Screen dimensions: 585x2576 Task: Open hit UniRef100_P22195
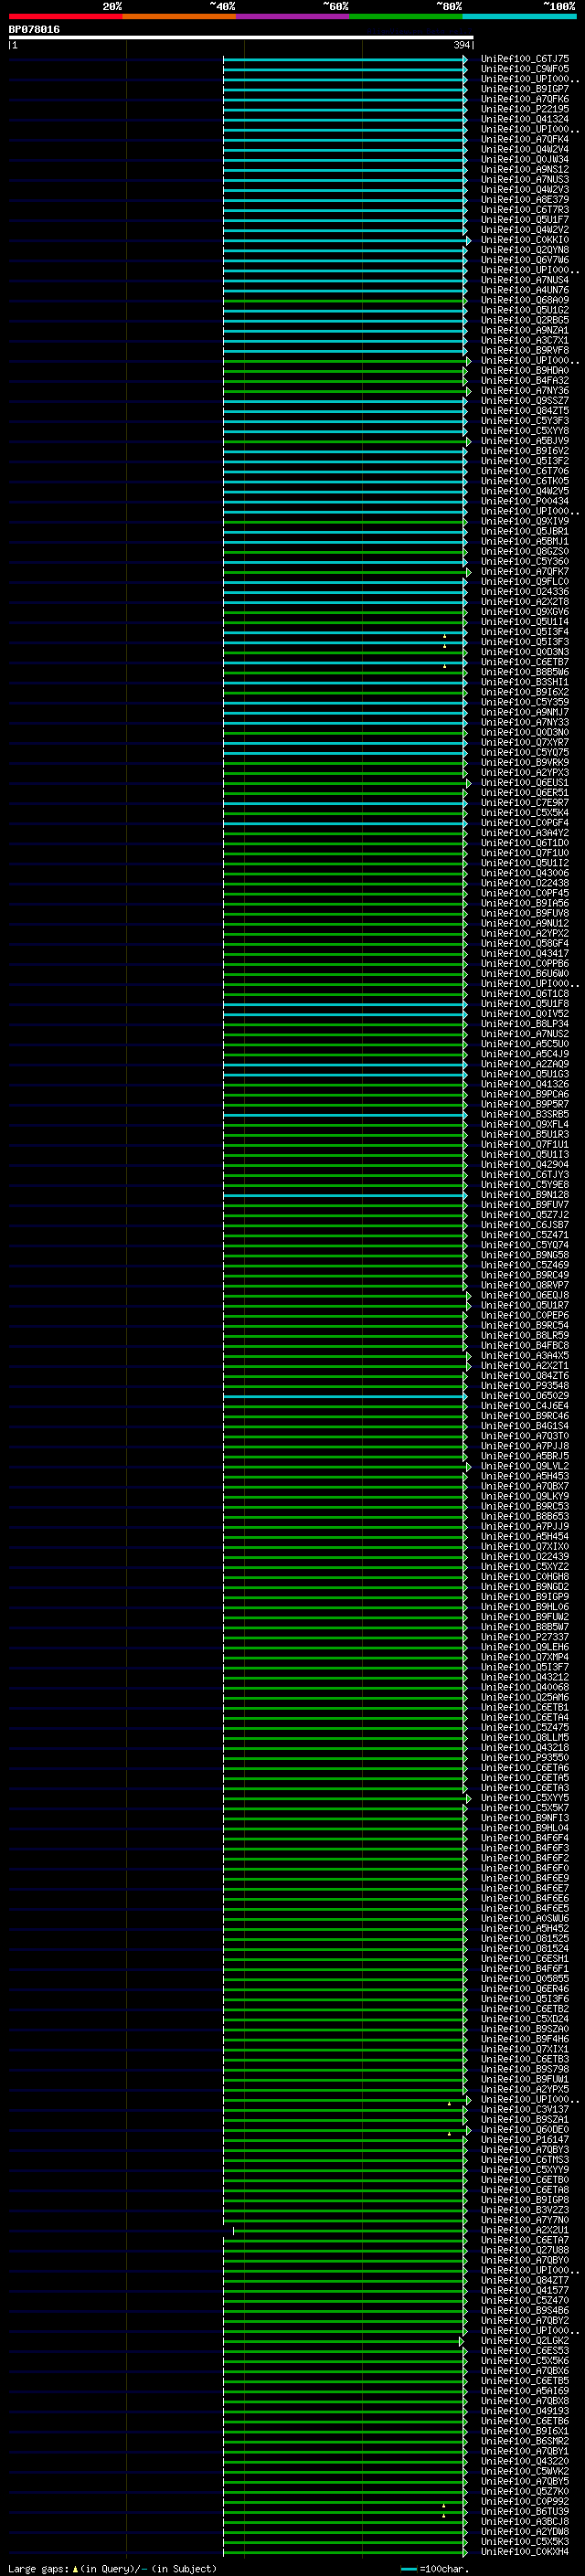[x=524, y=109]
